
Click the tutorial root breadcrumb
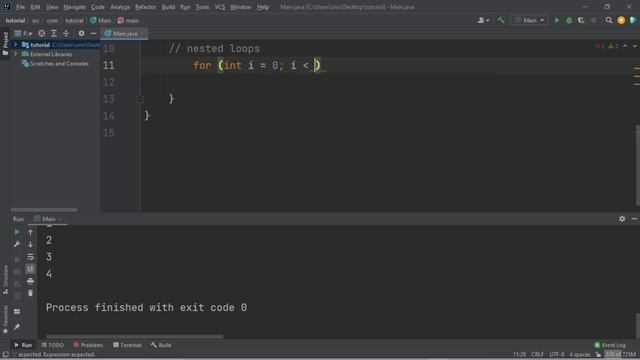15,20
